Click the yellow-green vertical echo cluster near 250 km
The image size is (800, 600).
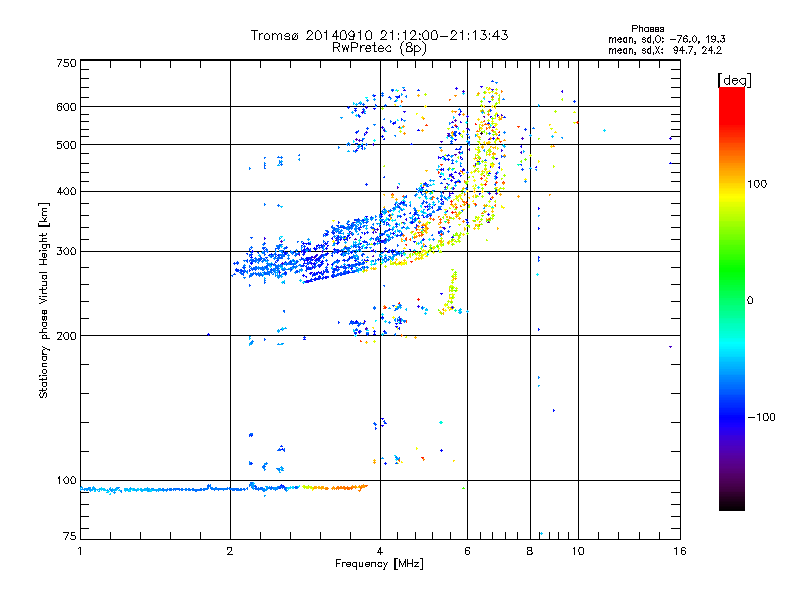[x=449, y=292]
